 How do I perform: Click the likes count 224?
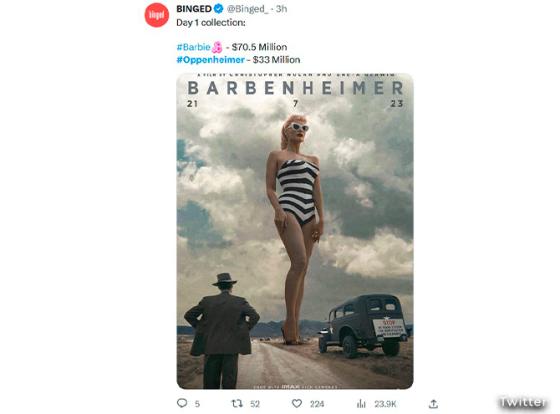317,404
